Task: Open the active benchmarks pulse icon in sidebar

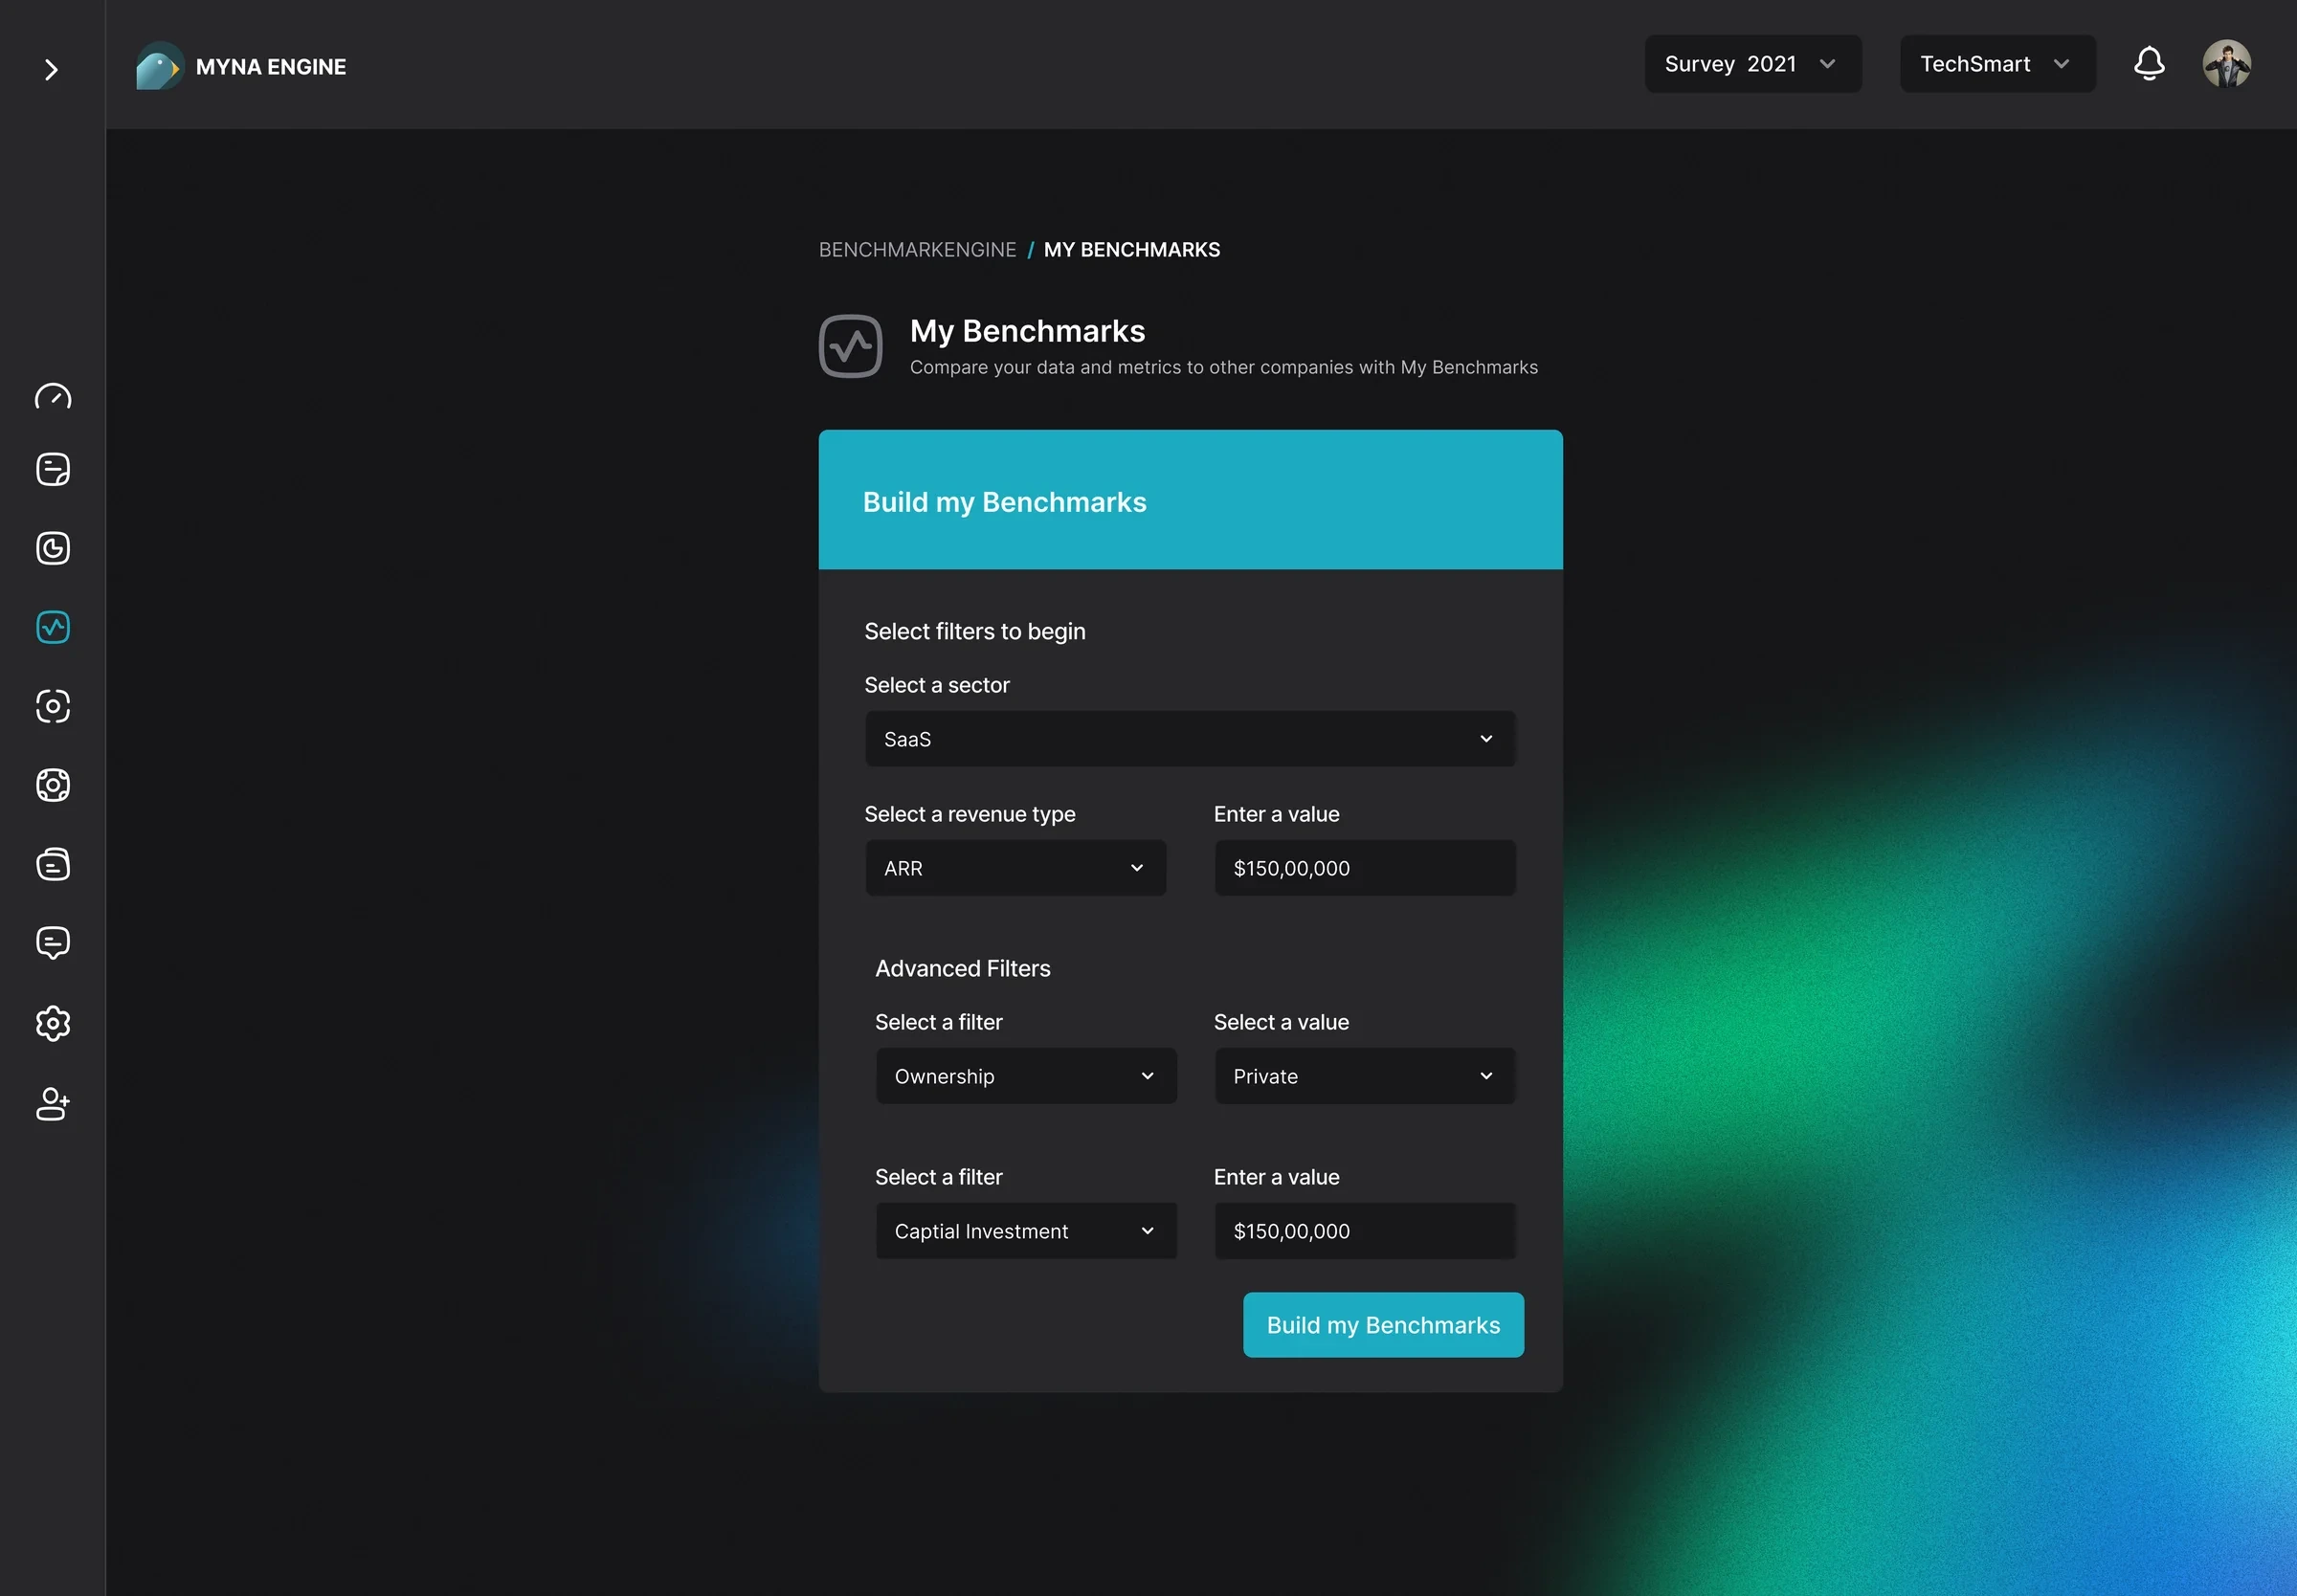Action: click(x=53, y=627)
